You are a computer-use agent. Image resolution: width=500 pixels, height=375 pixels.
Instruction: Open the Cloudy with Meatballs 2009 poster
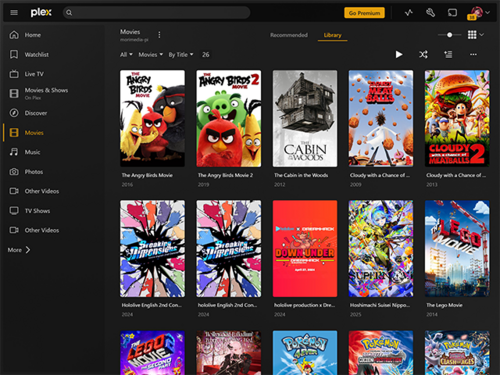tap(381, 118)
